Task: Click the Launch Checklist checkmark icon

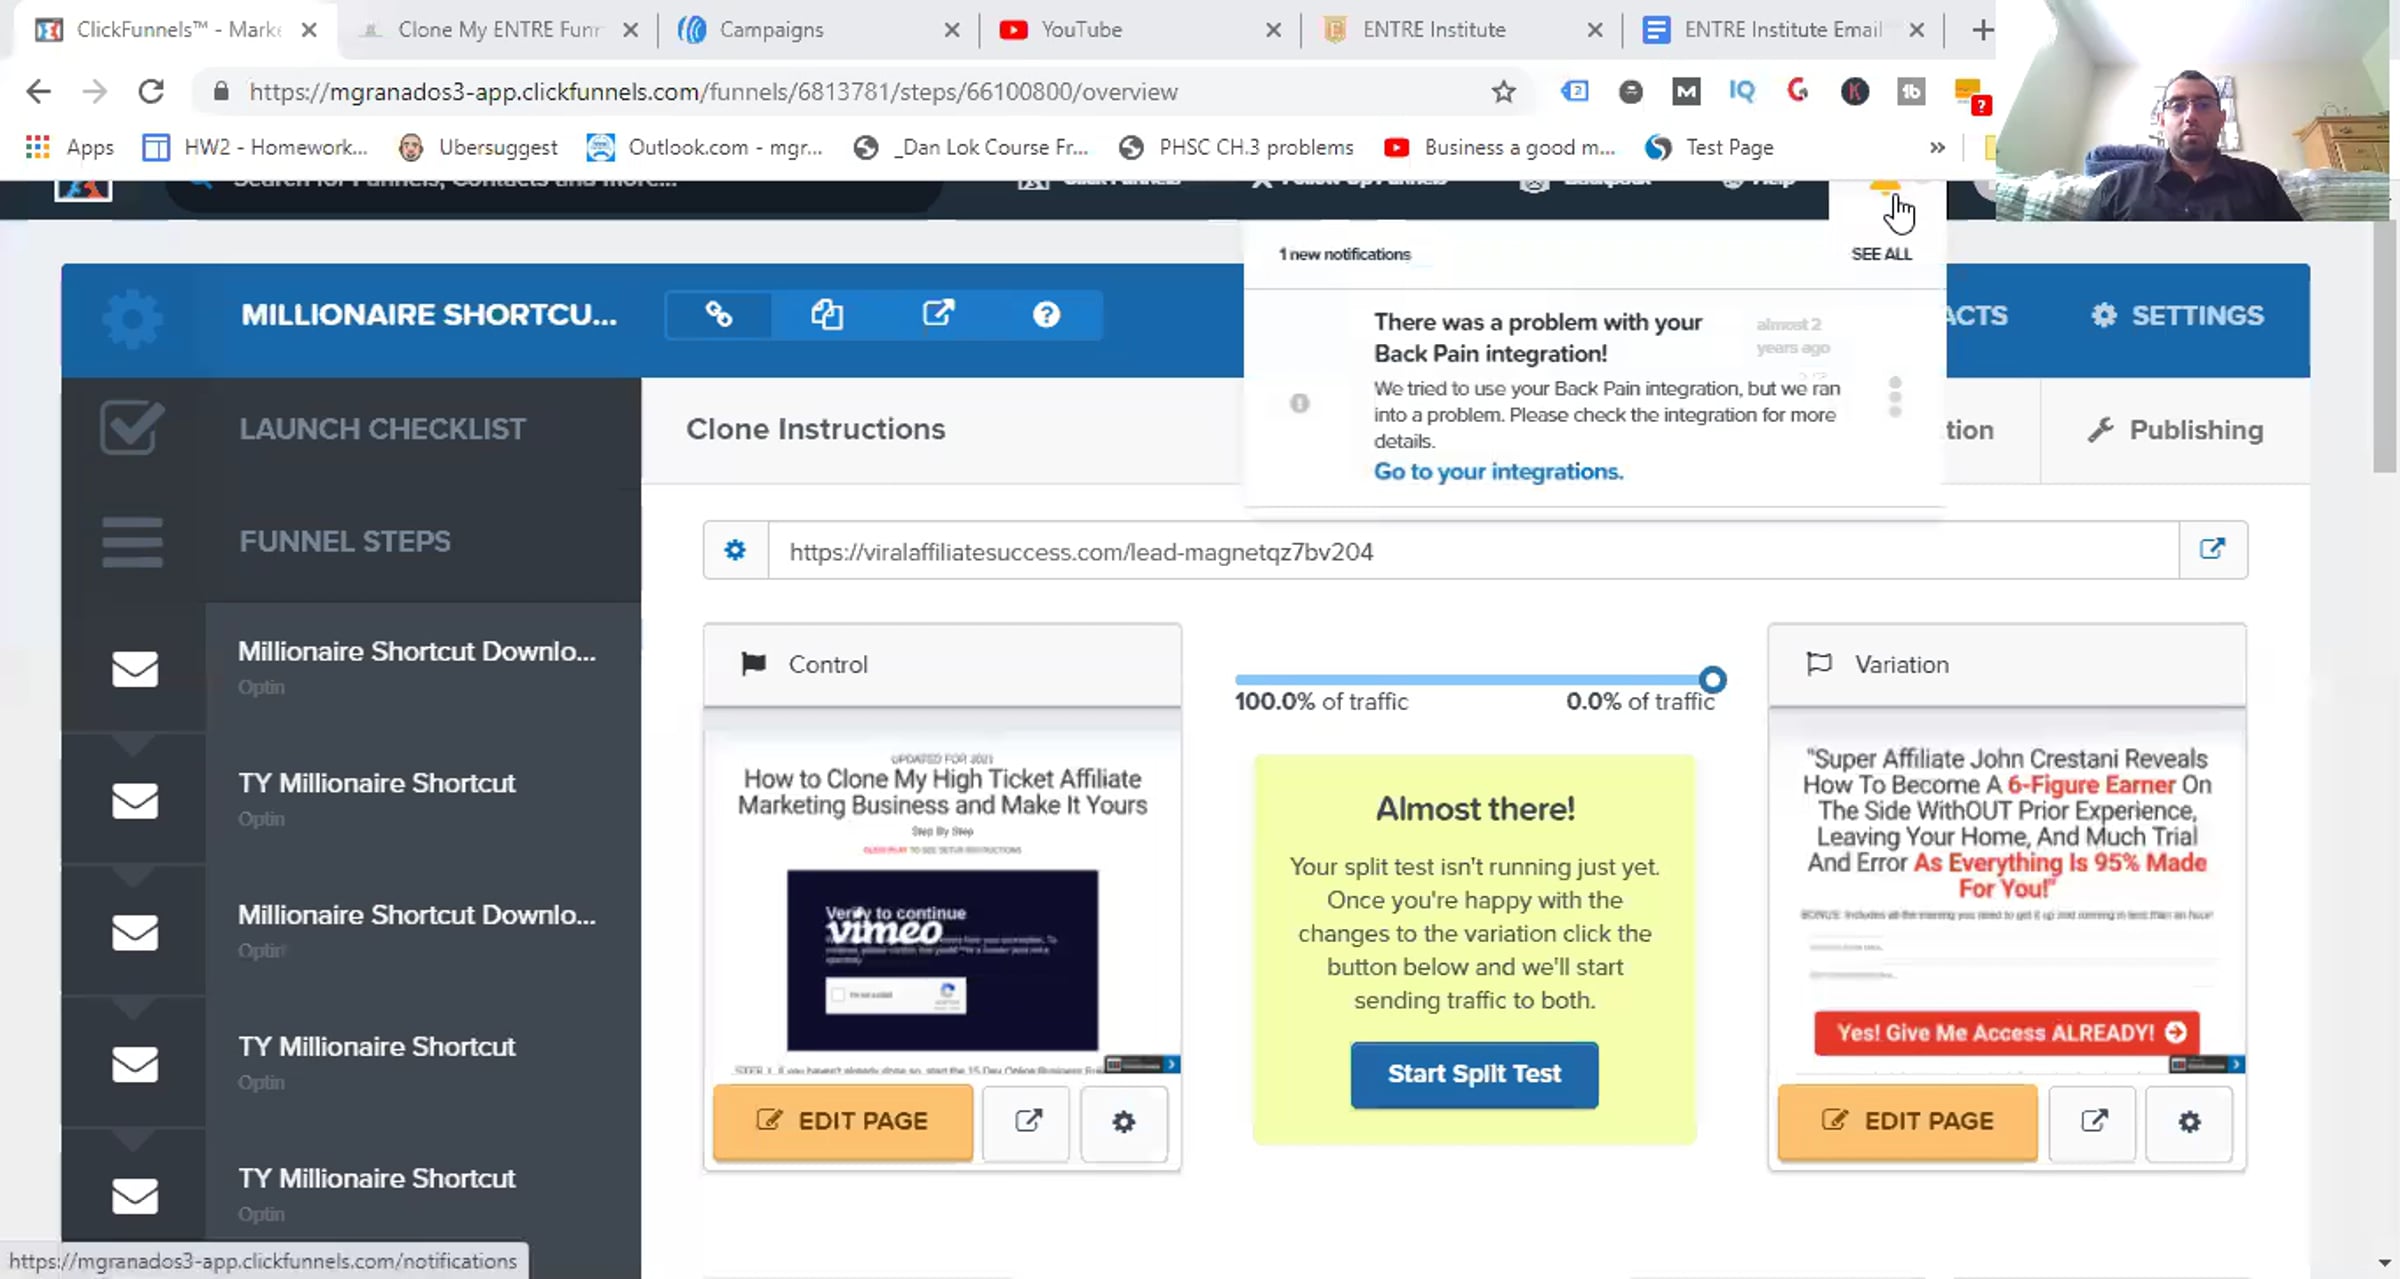Action: point(132,428)
